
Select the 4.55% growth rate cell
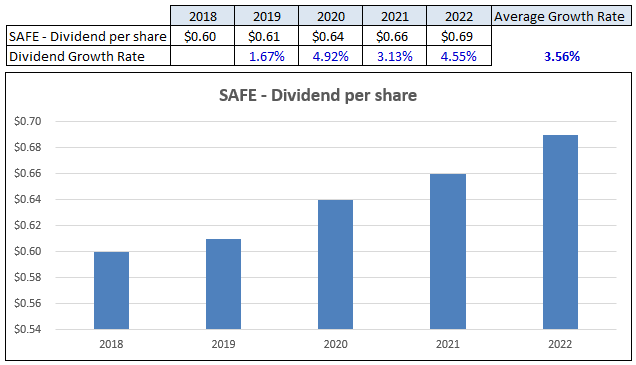point(459,56)
